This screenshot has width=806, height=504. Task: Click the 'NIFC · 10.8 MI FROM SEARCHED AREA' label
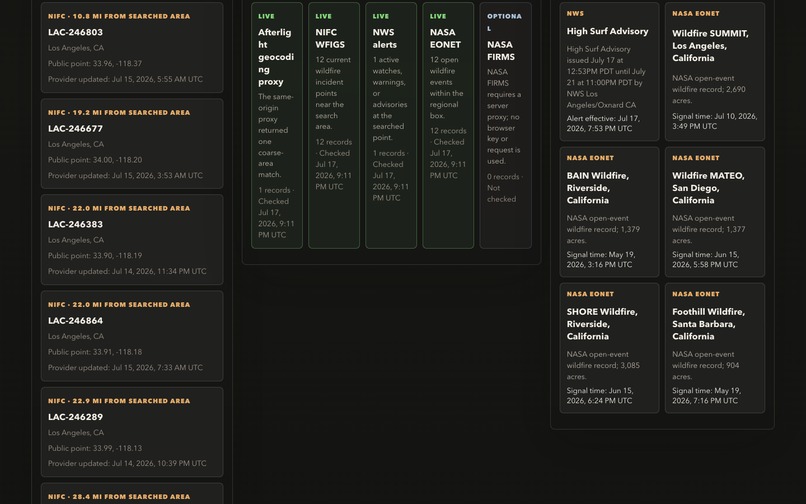pos(119,16)
